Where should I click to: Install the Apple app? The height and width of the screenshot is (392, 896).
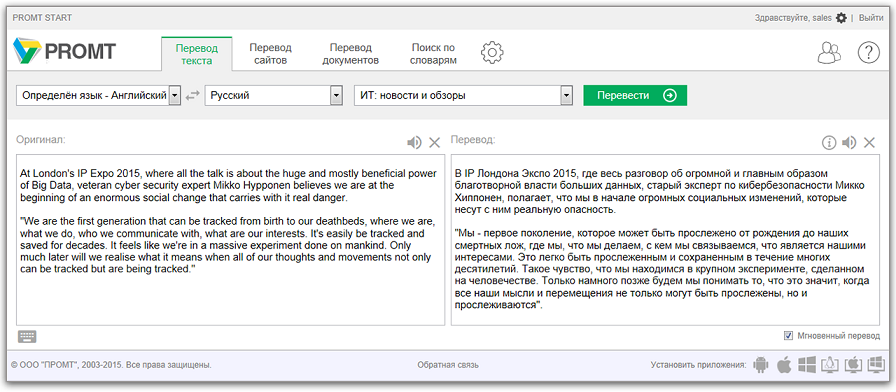[784, 365]
